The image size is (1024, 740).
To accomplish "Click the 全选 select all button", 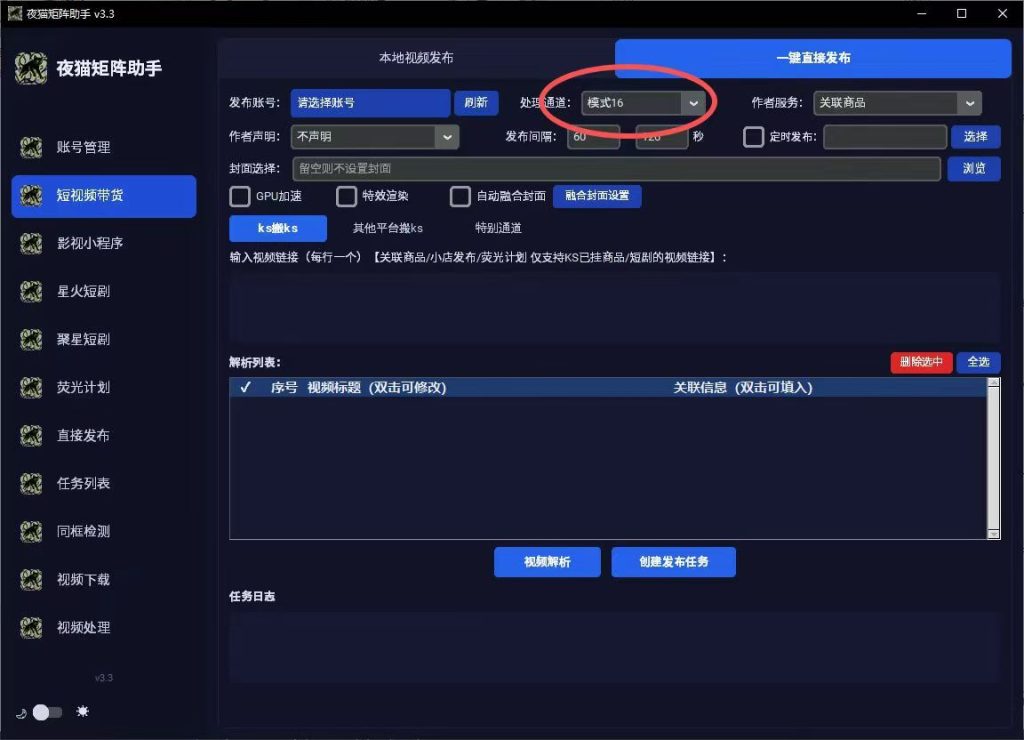I will tap(978, 362).
